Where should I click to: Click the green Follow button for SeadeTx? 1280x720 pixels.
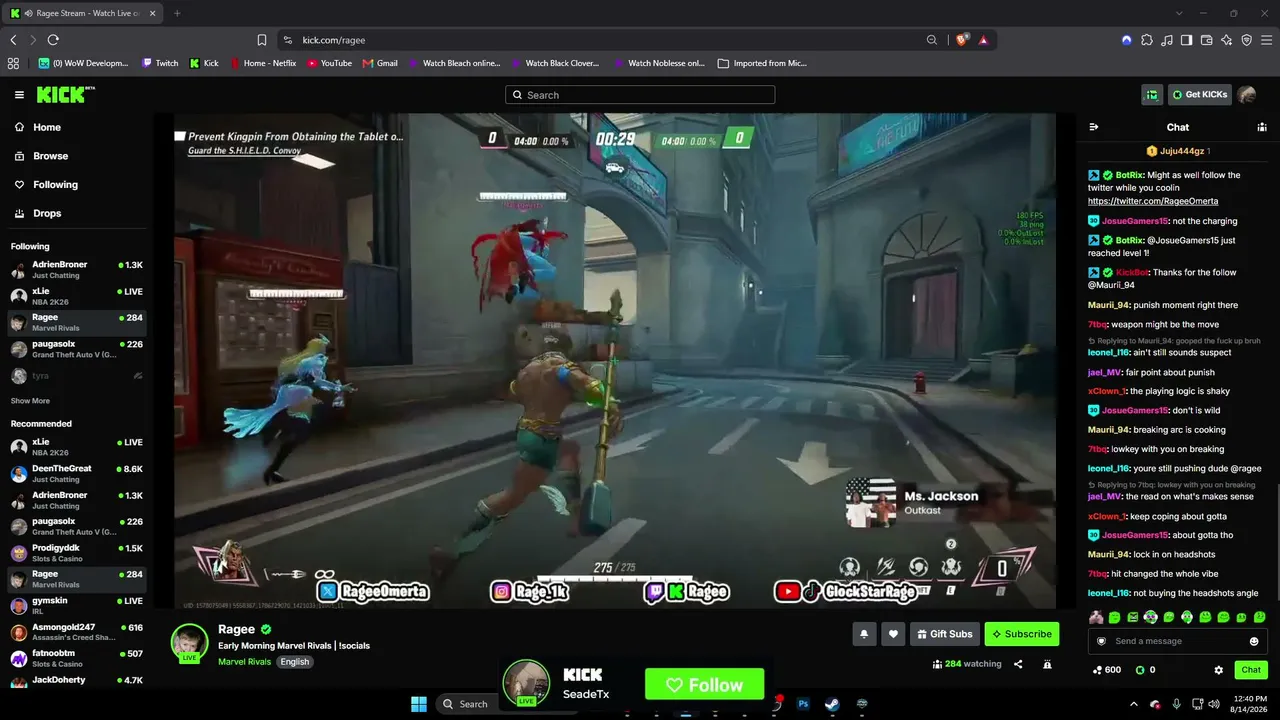[704, 685]
